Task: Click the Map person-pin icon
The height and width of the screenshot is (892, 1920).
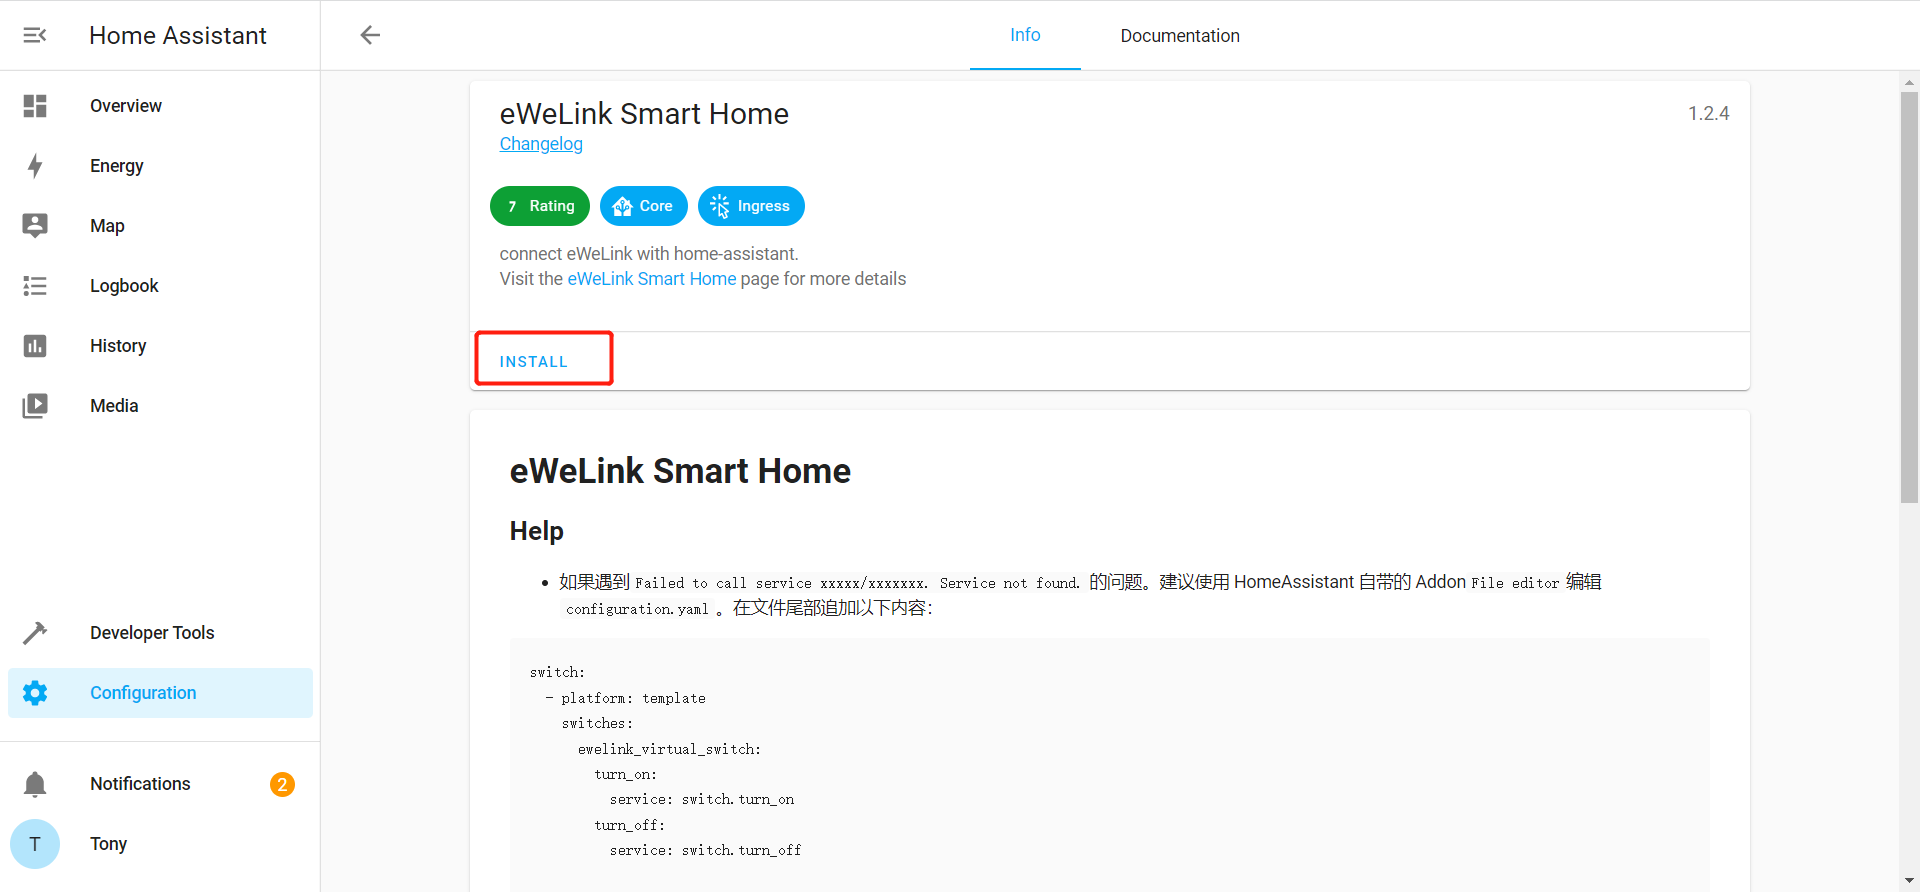Action: 35,226
